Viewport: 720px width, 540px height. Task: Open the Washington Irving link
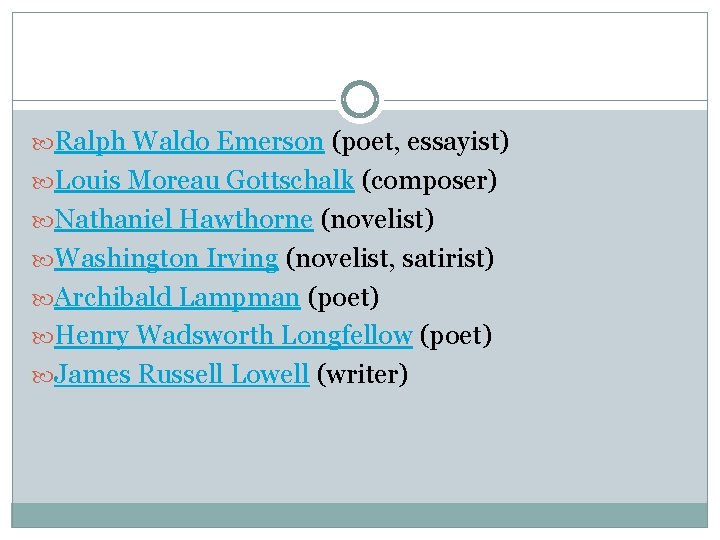point(165,259)
